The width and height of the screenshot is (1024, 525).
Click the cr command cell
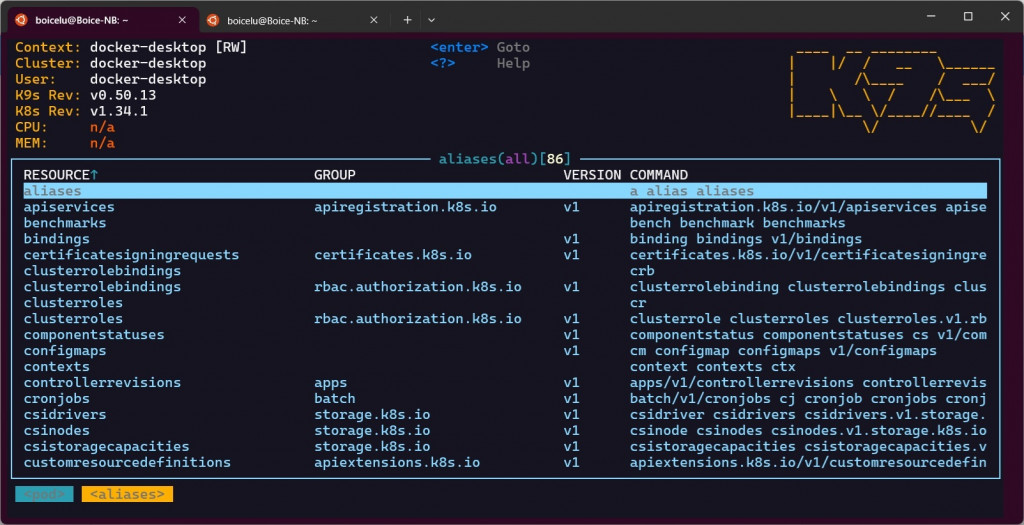coord(638,303)
